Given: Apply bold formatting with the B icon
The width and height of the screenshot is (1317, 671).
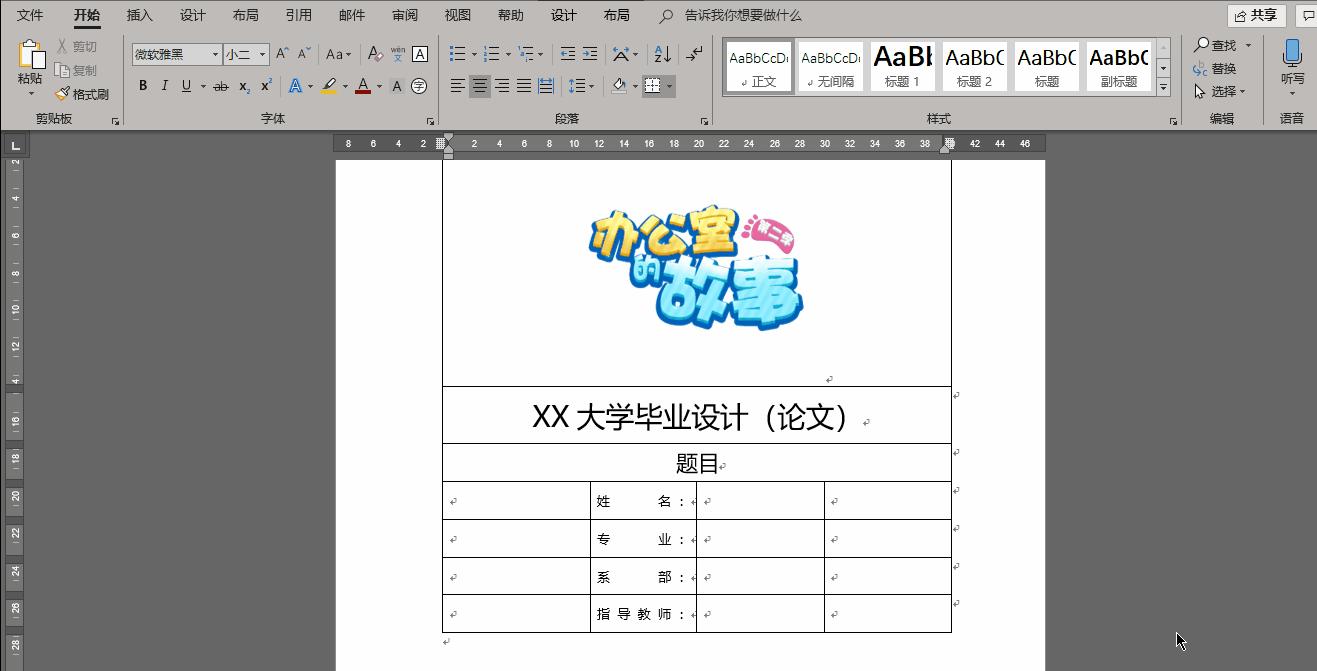Looking at the screenshot, I should coord(142,86).
